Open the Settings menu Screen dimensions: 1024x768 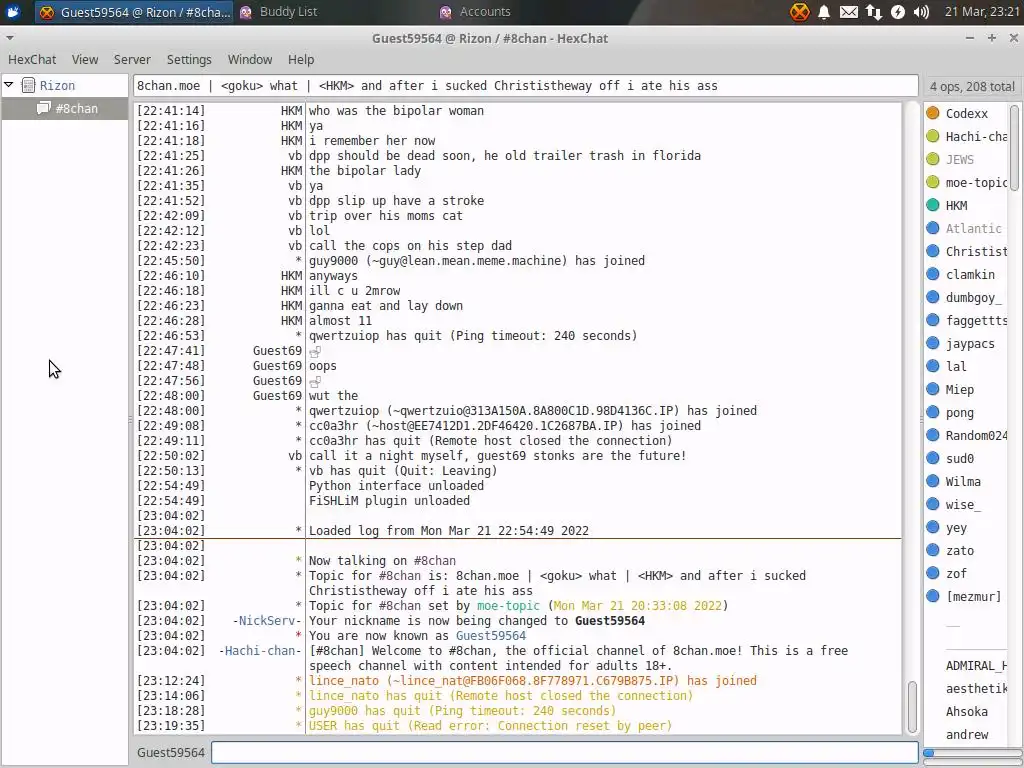[189, 59]
